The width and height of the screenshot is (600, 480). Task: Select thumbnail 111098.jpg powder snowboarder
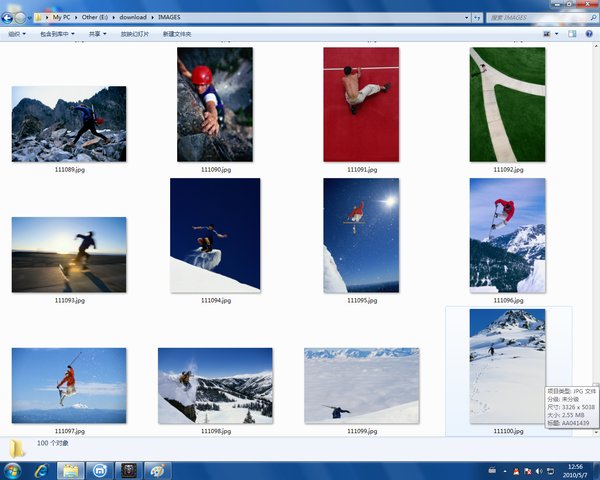[215, 385]
